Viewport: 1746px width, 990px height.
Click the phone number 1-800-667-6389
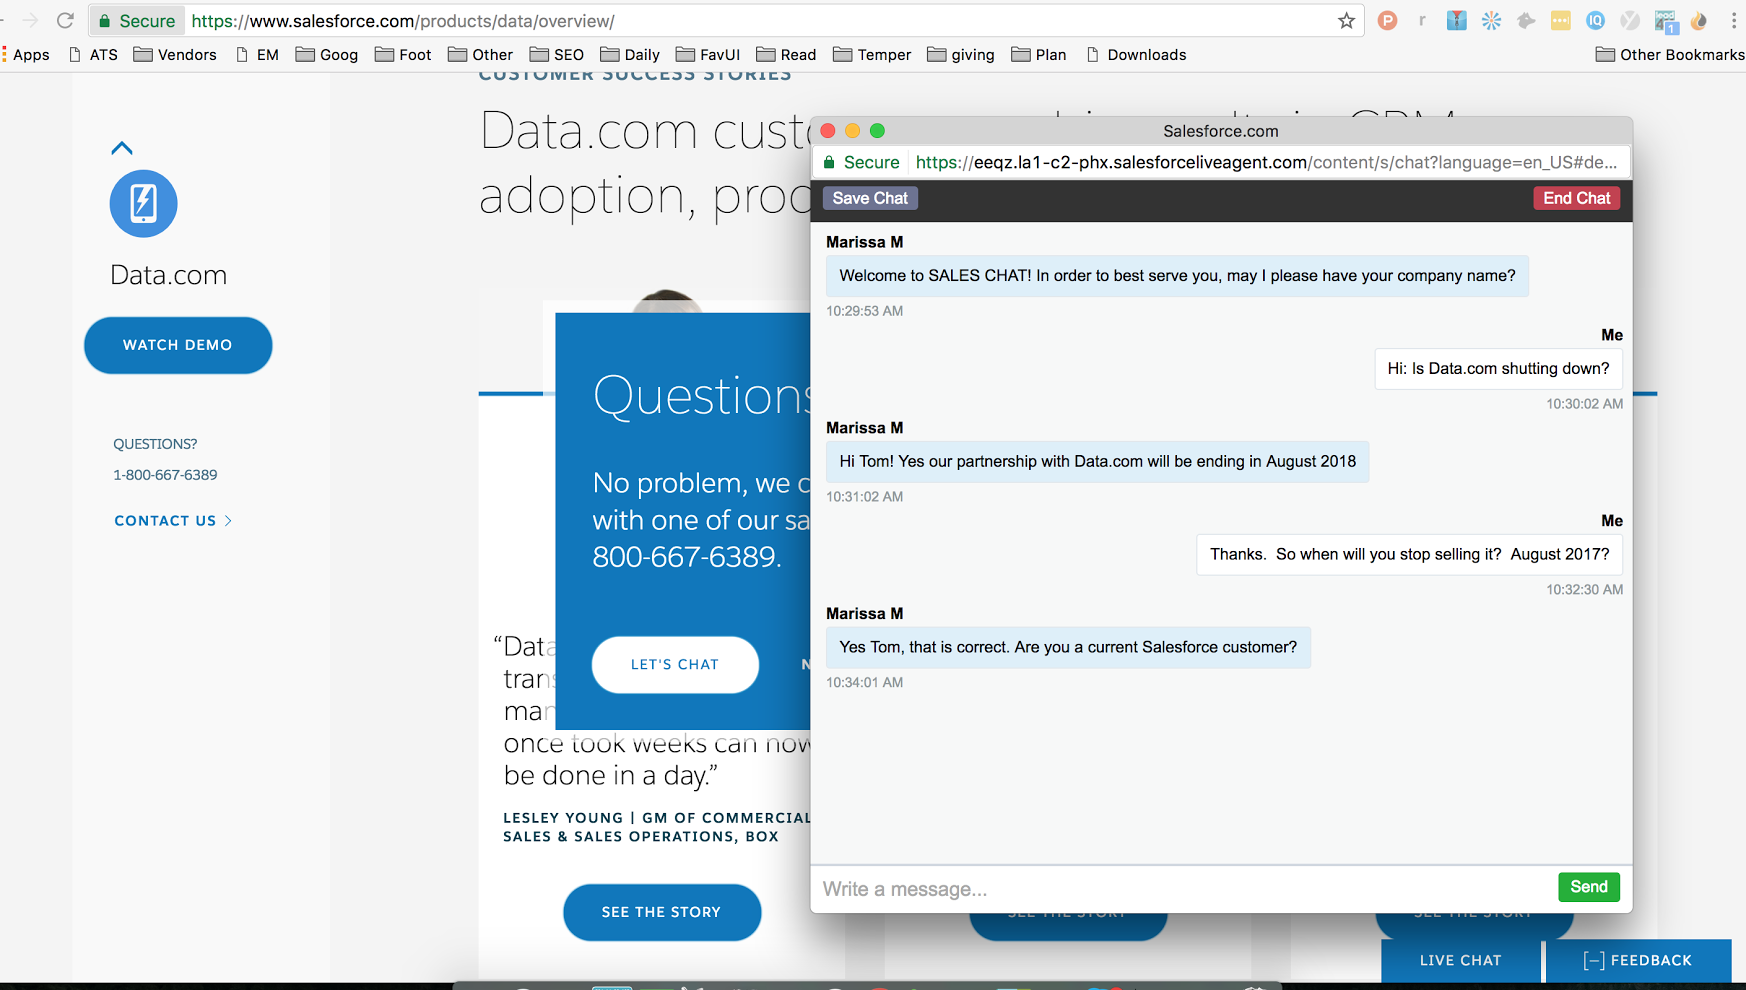pos(165,475)
